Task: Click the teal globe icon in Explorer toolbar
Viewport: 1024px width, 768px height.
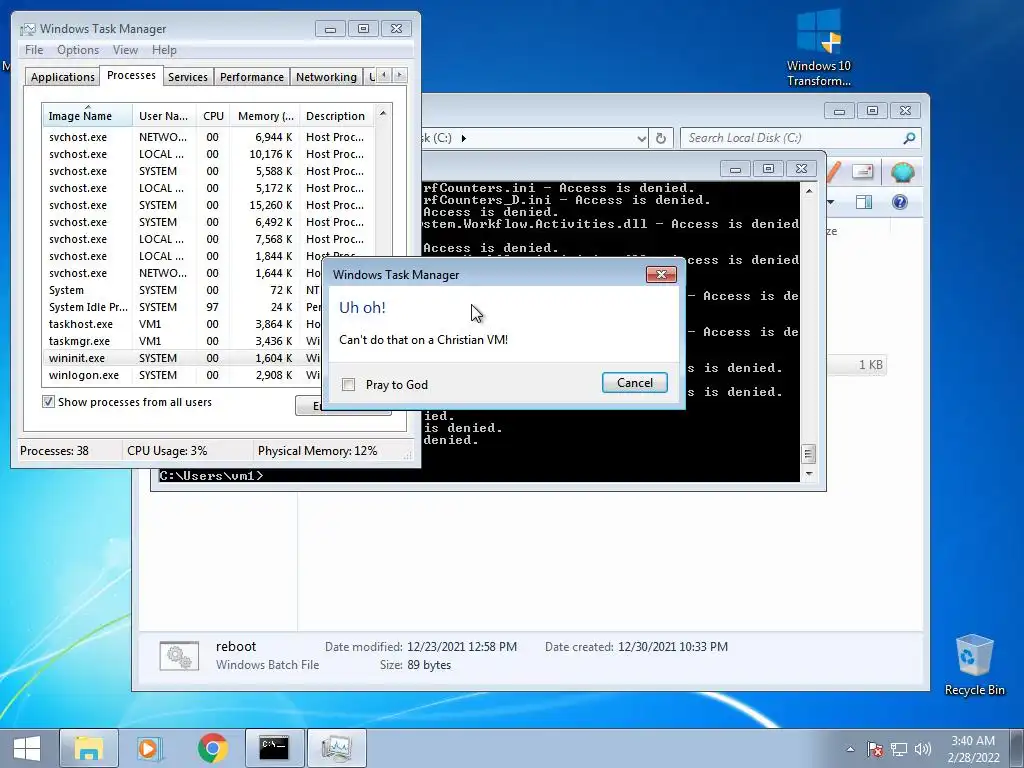Action: point(903,172)
